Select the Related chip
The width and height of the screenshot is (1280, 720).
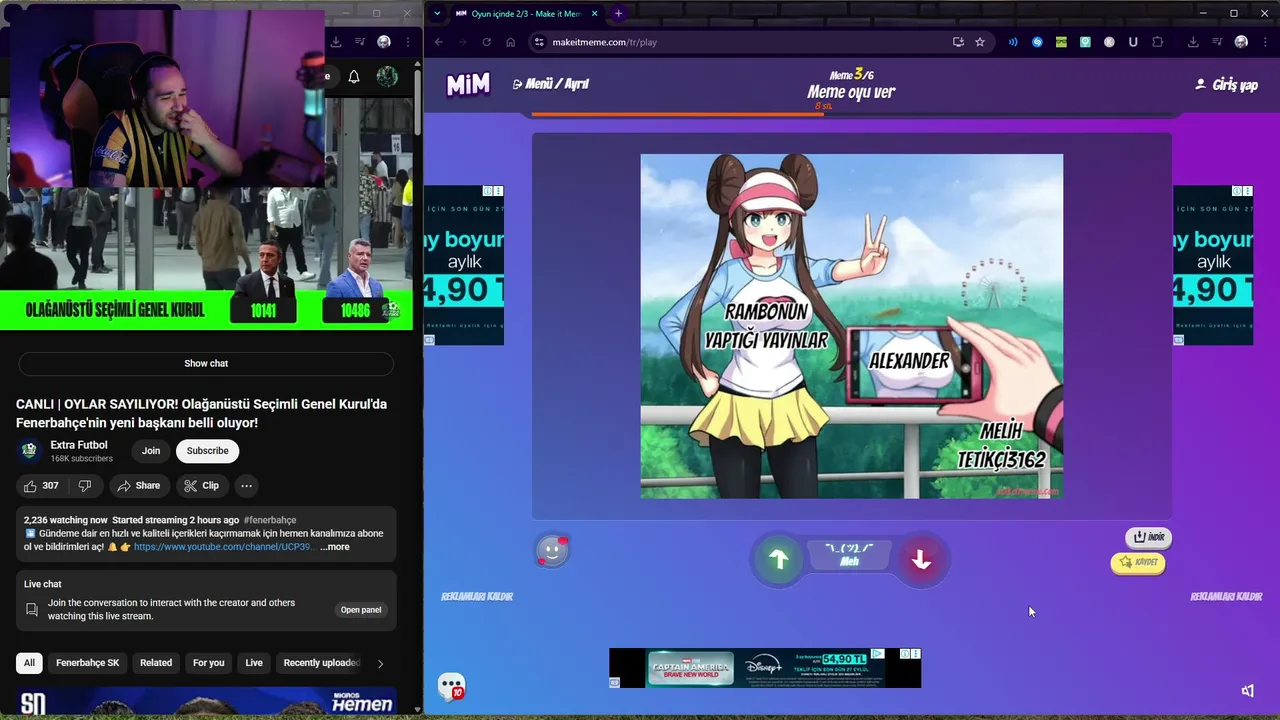point(156,663)
